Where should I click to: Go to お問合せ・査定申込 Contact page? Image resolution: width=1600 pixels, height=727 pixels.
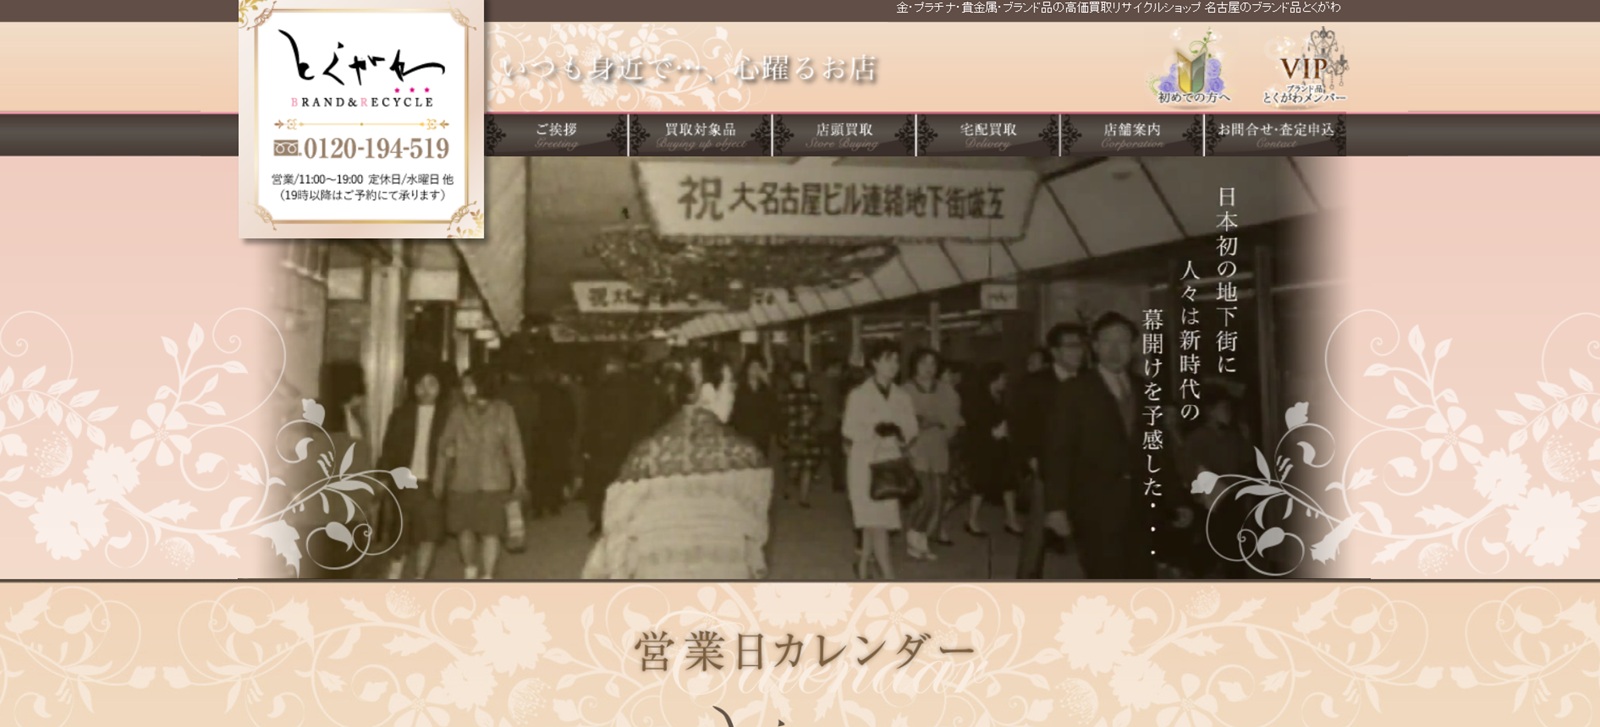pos(1275,135)
